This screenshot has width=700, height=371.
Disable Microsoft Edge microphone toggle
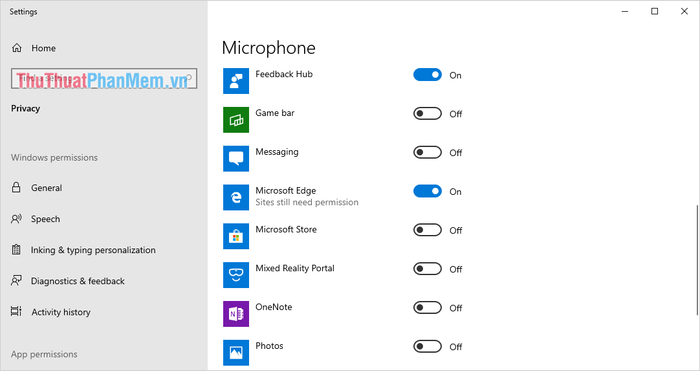coord(427,192)
